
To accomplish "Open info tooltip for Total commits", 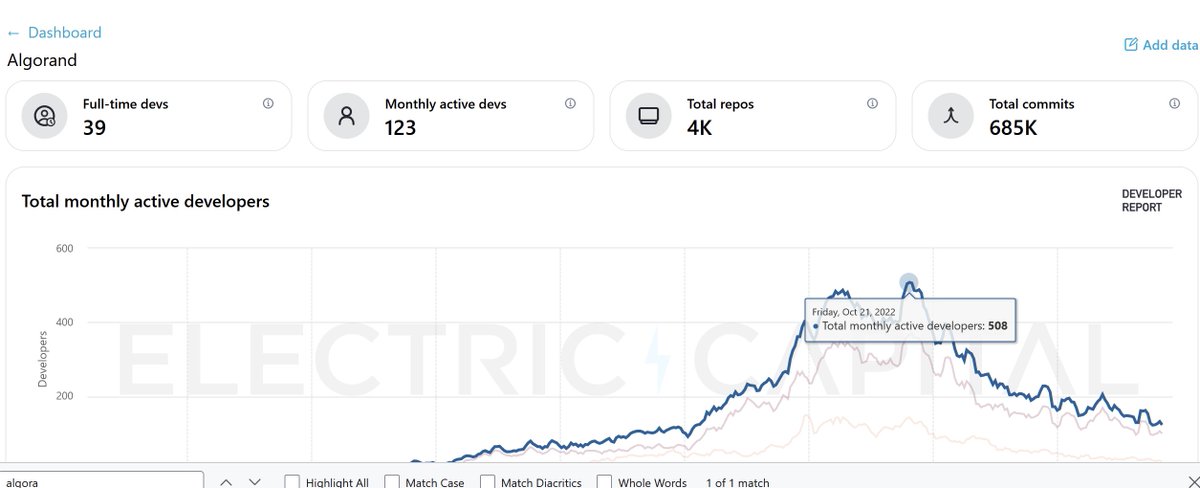I will 1174,103.
